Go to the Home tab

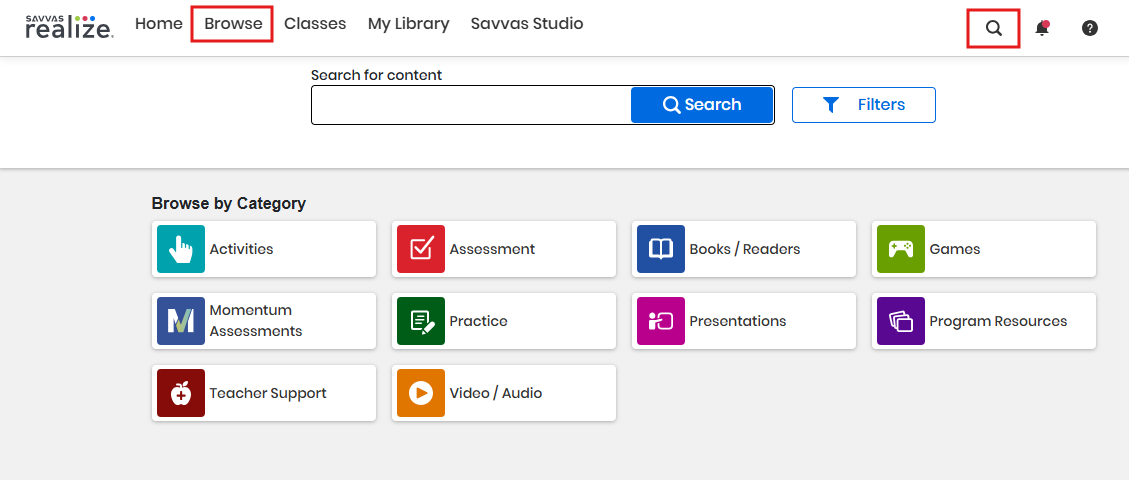tap(158, 23)
